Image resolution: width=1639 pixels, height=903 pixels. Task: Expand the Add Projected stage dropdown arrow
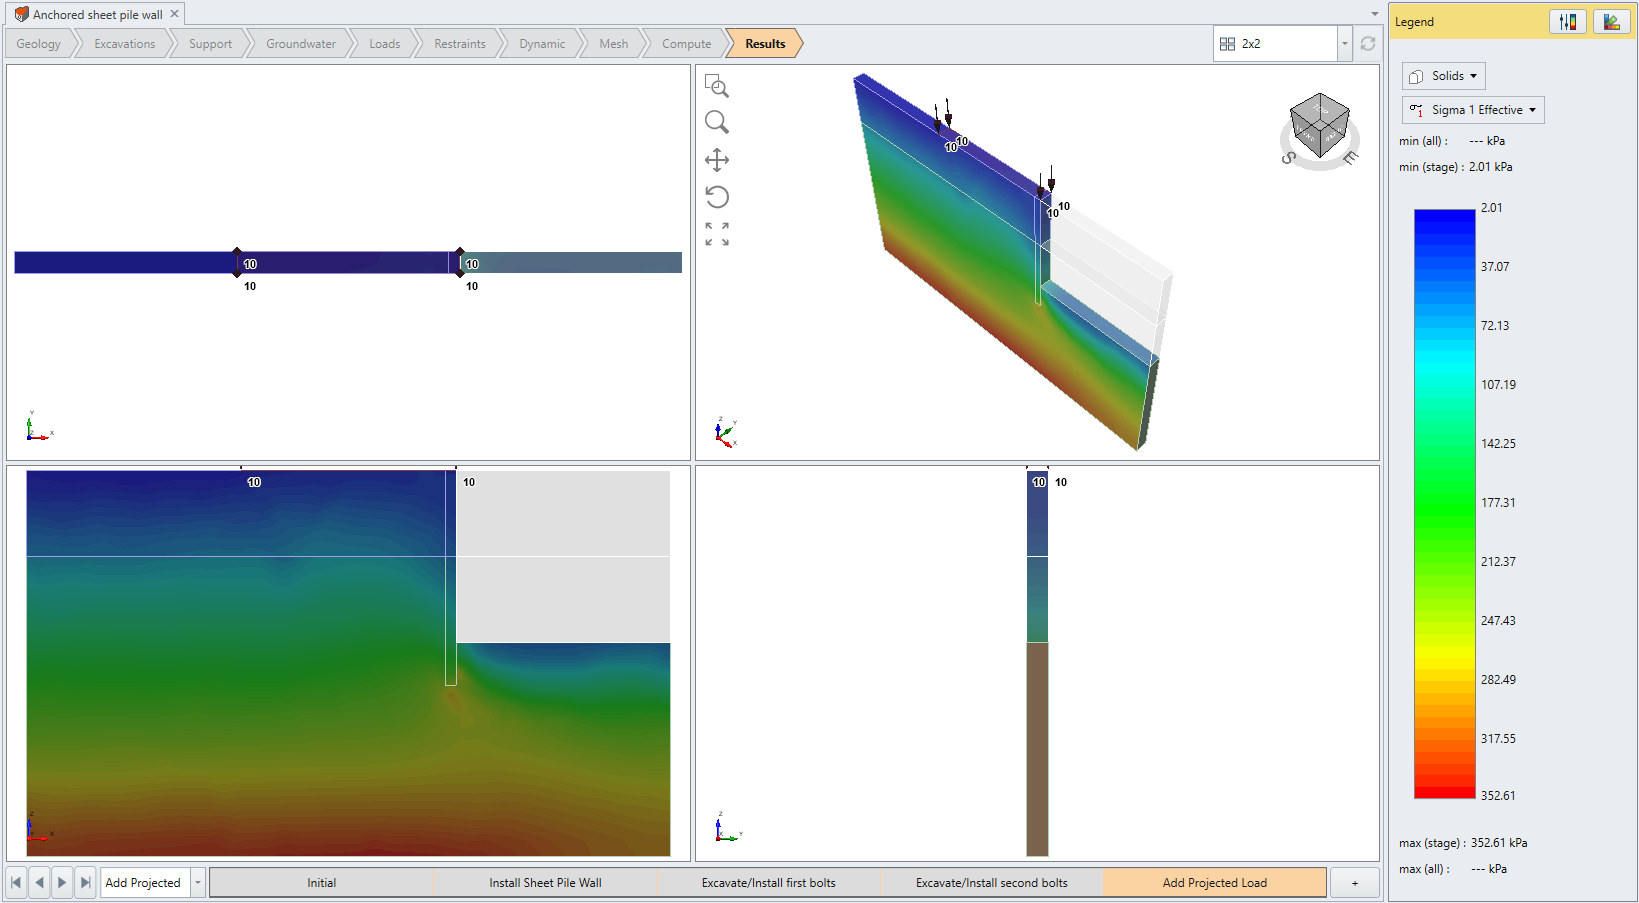(x=198, y=882)
